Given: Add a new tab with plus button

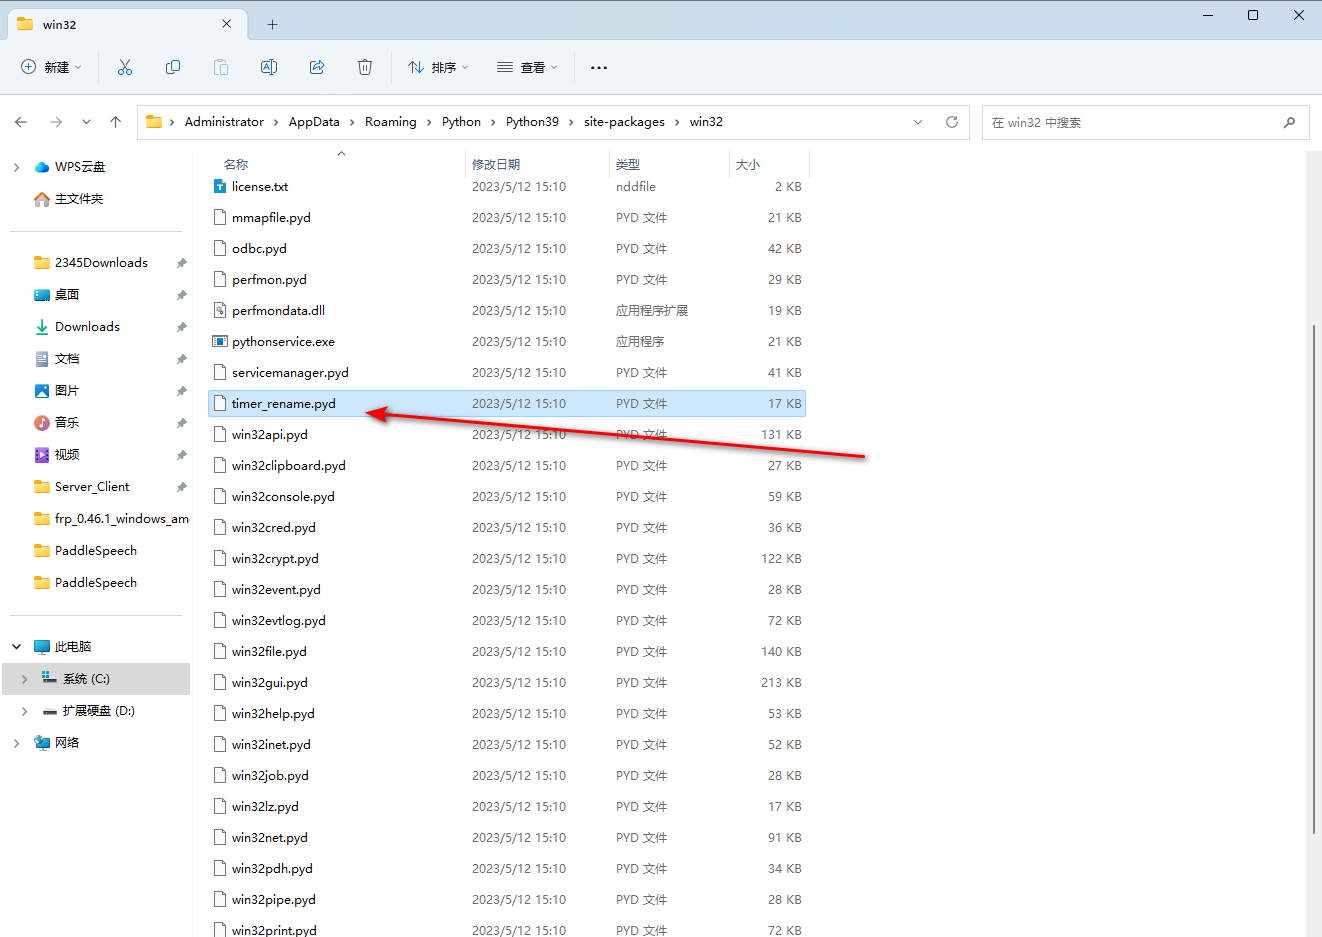Looking at the screenshot, I should pyautogui.click(x=272, y=24).
